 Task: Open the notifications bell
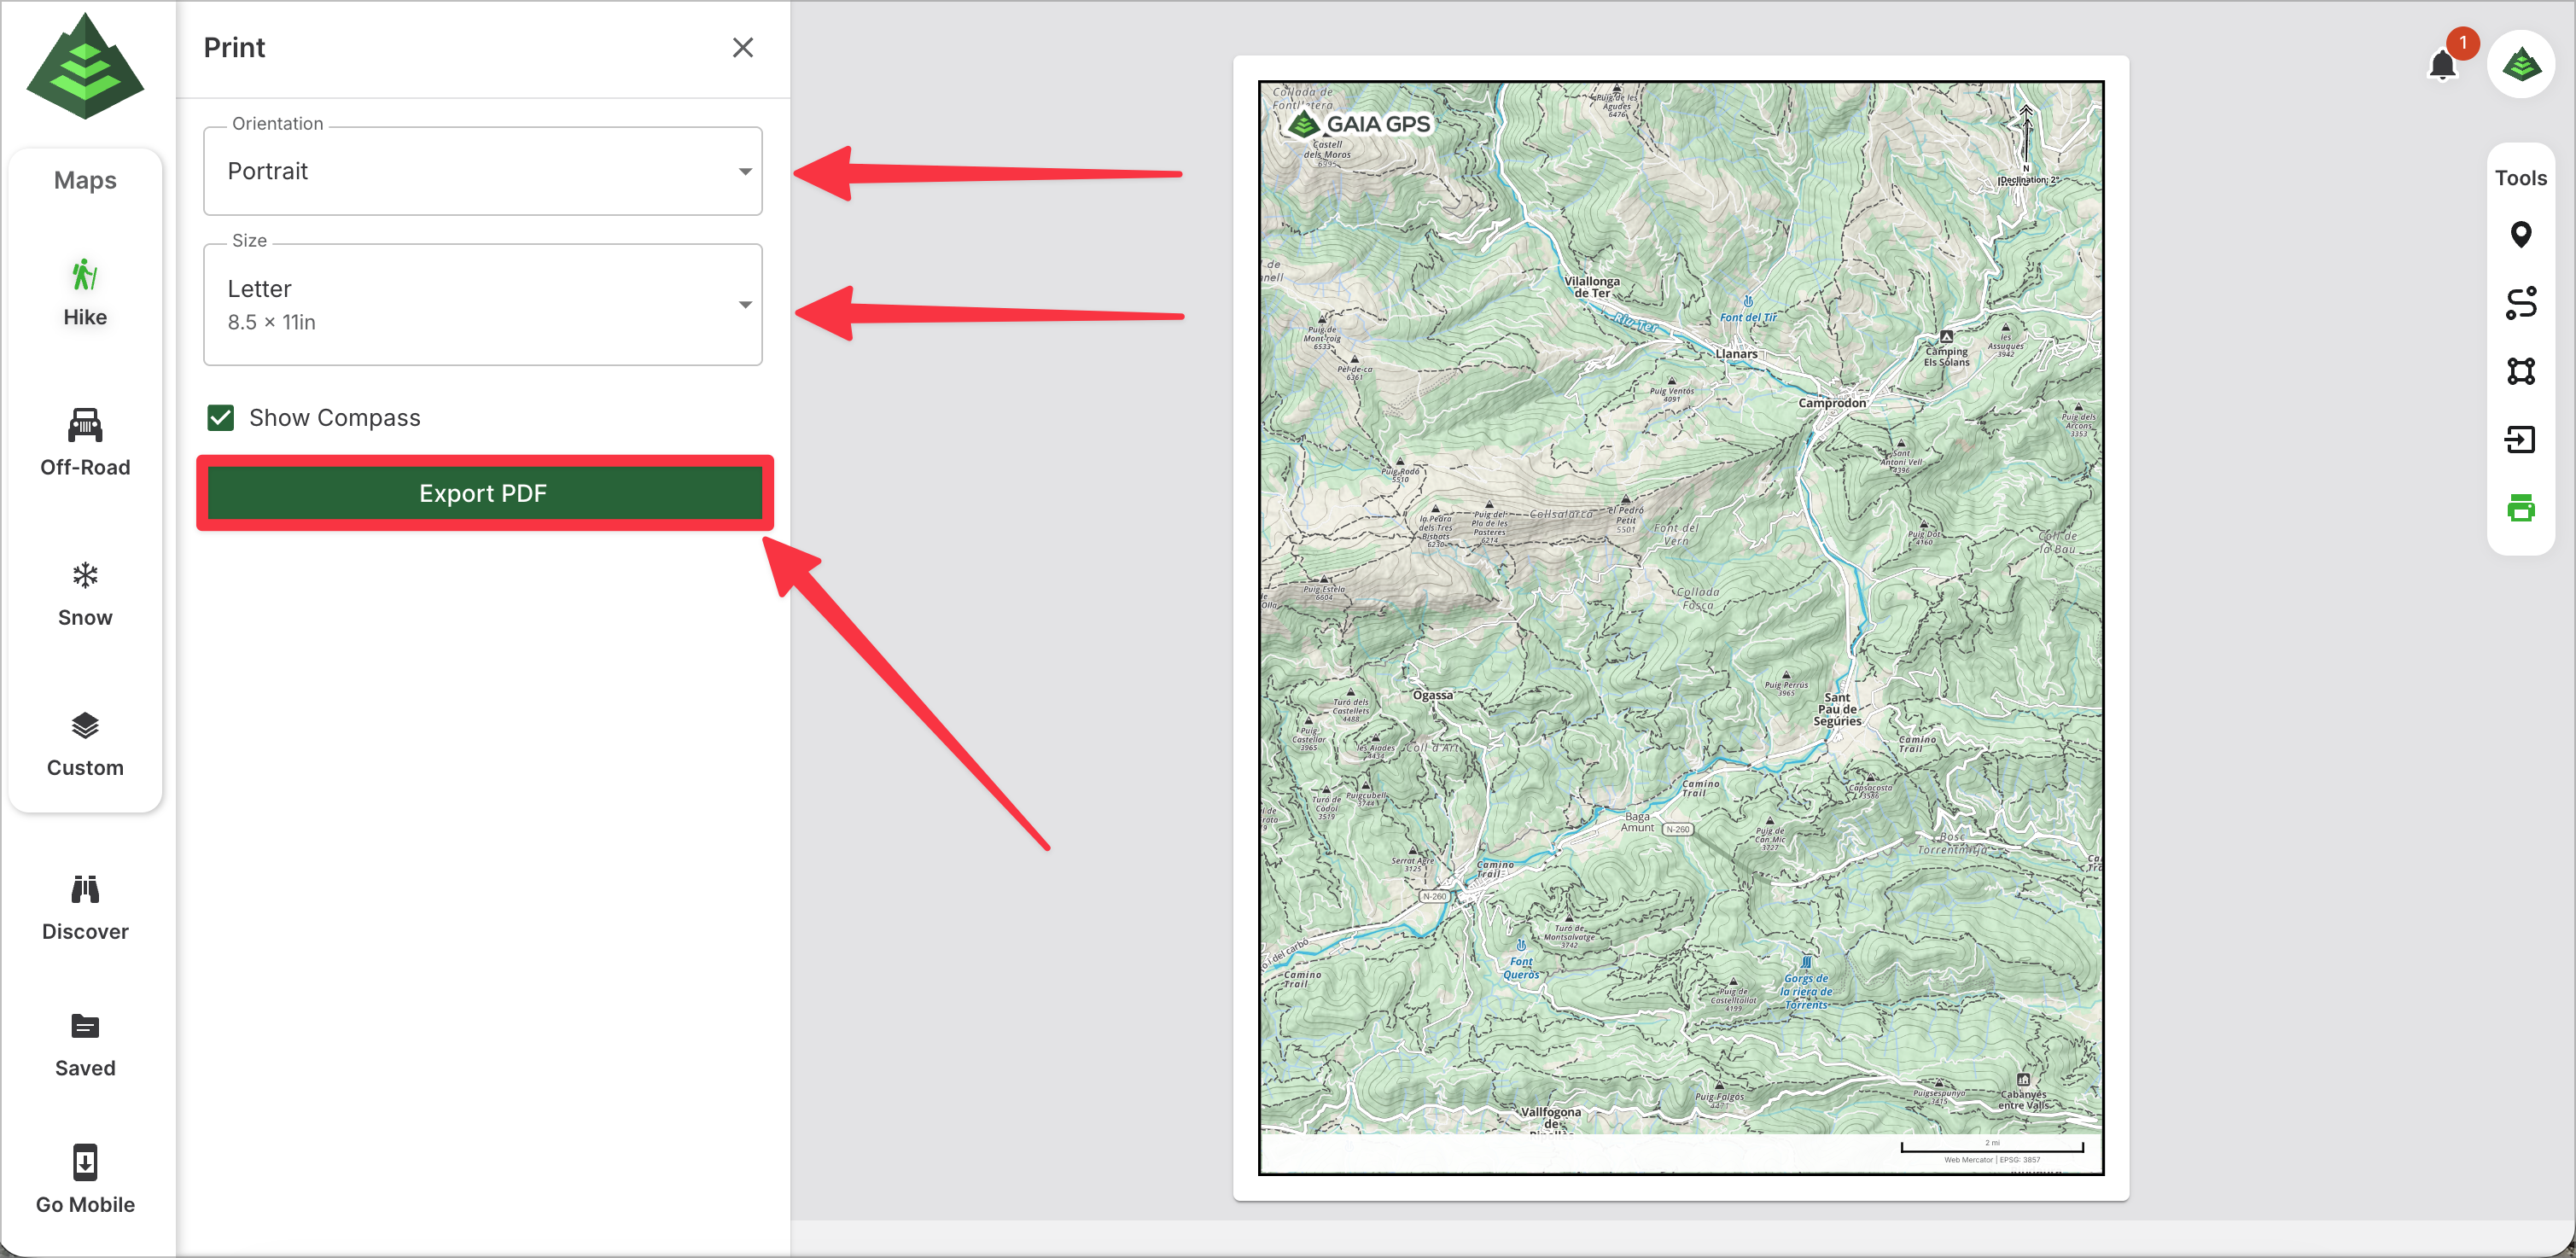click(2442, 65)
